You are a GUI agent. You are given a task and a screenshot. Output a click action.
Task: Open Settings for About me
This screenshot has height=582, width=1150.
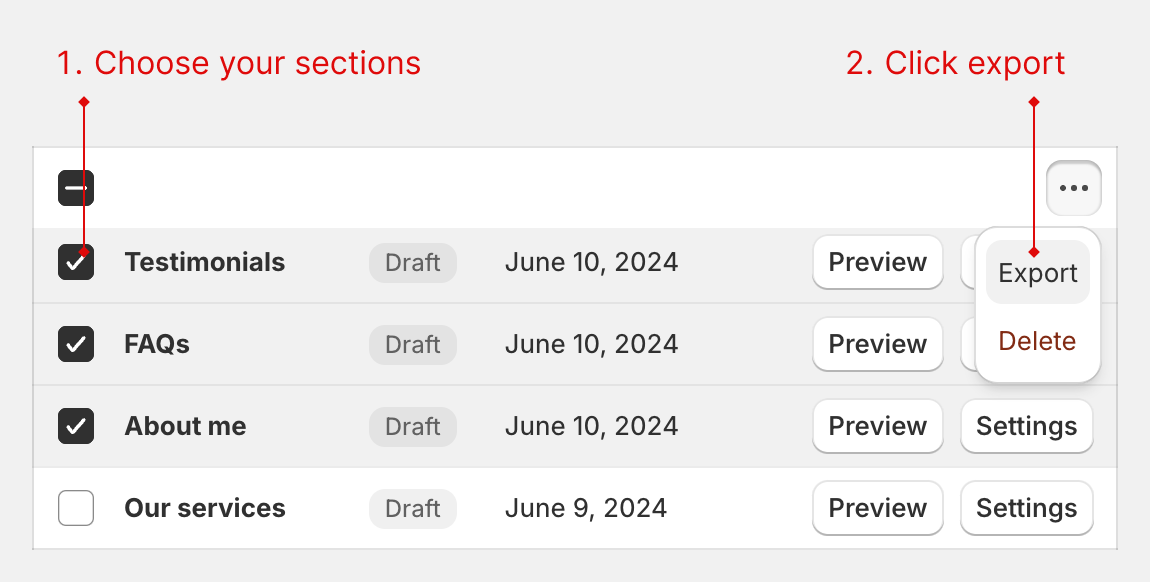[1026, 426]
